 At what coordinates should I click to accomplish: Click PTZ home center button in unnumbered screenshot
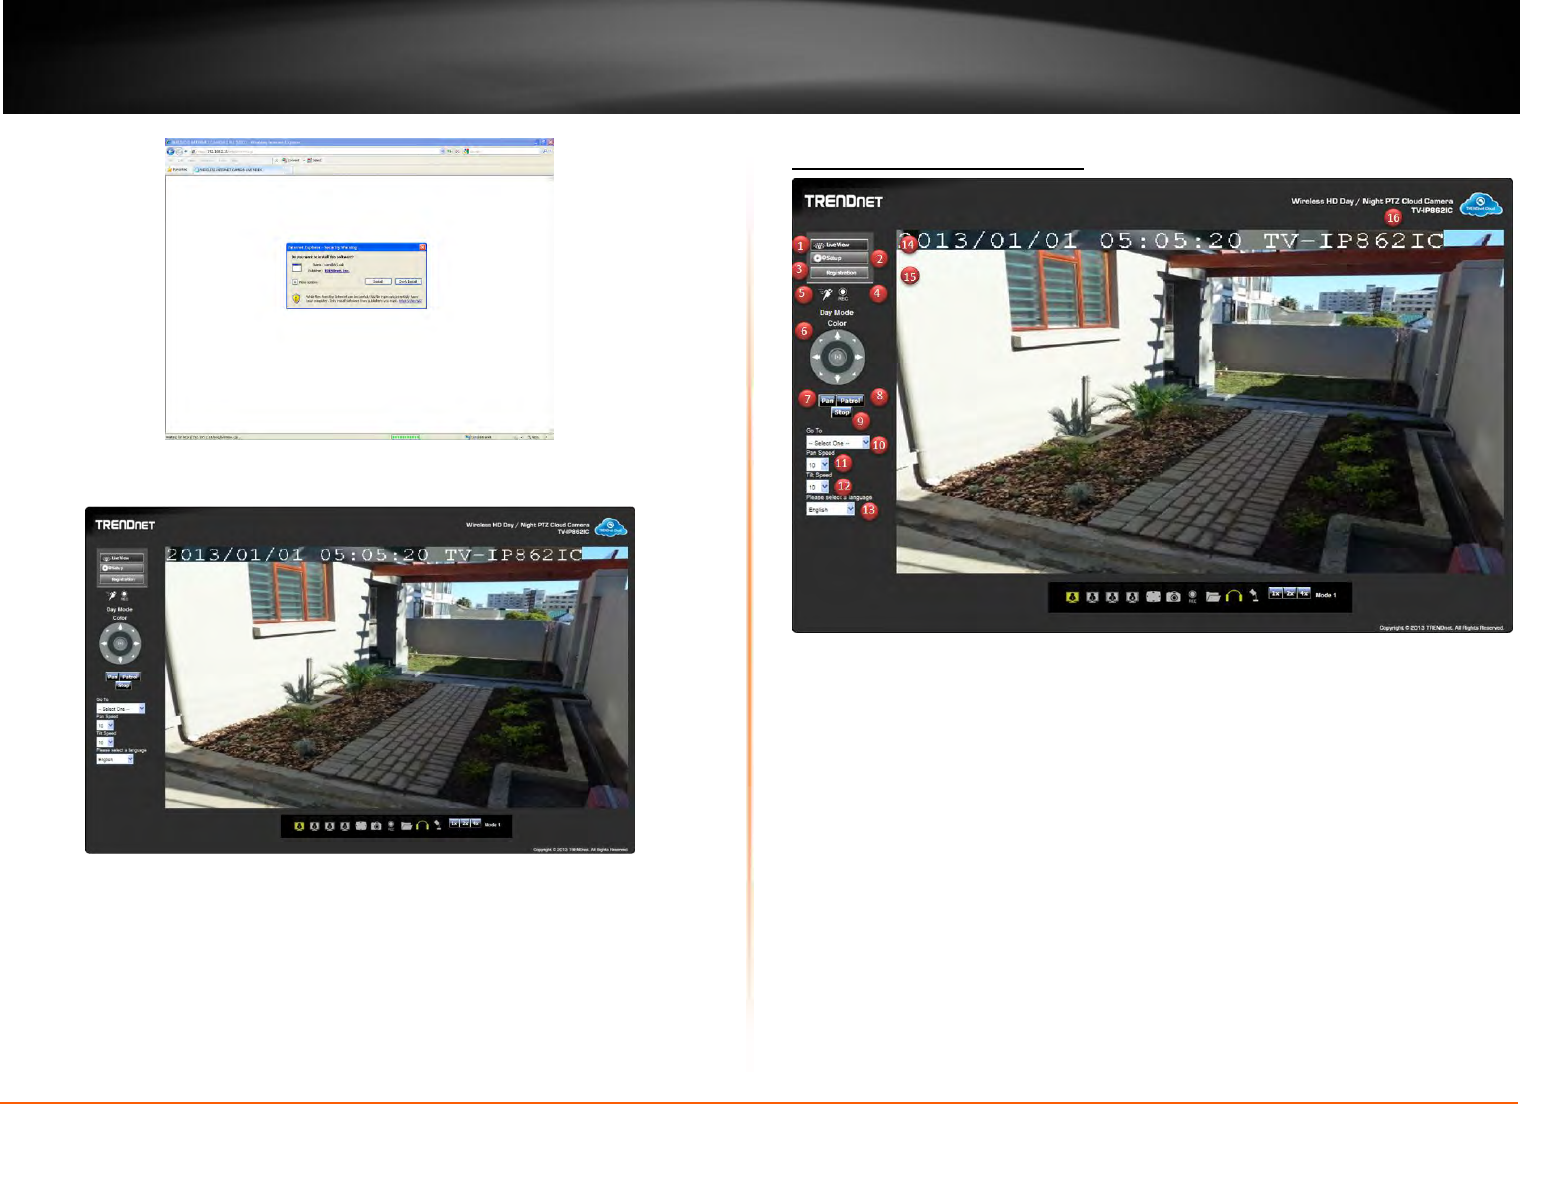(x=120, y=644)
